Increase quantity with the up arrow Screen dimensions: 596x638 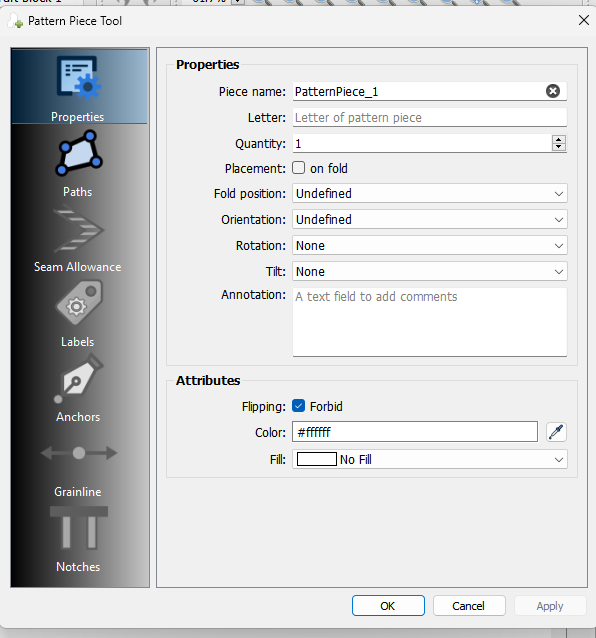point(559,140)
